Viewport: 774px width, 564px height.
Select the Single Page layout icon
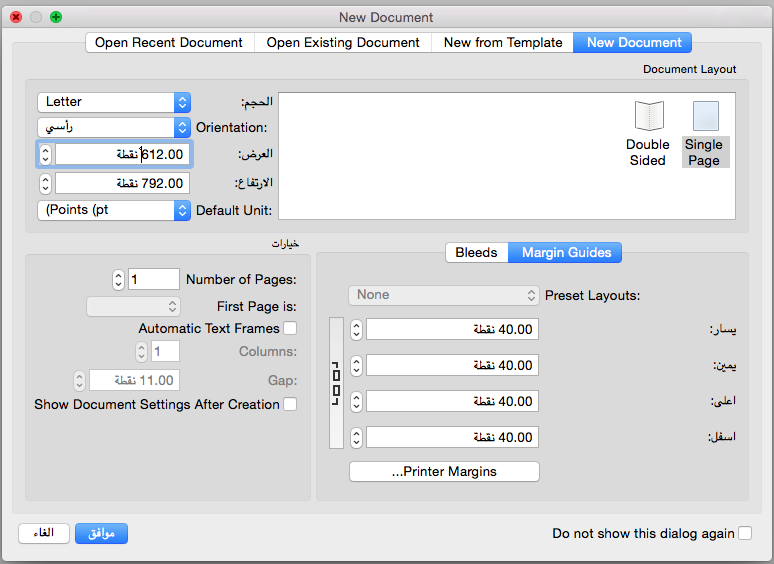pyautogui.click(x=705, y=117)
